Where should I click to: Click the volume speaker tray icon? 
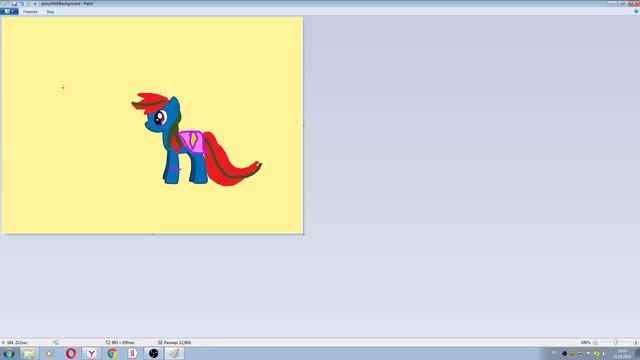(604, 353)
